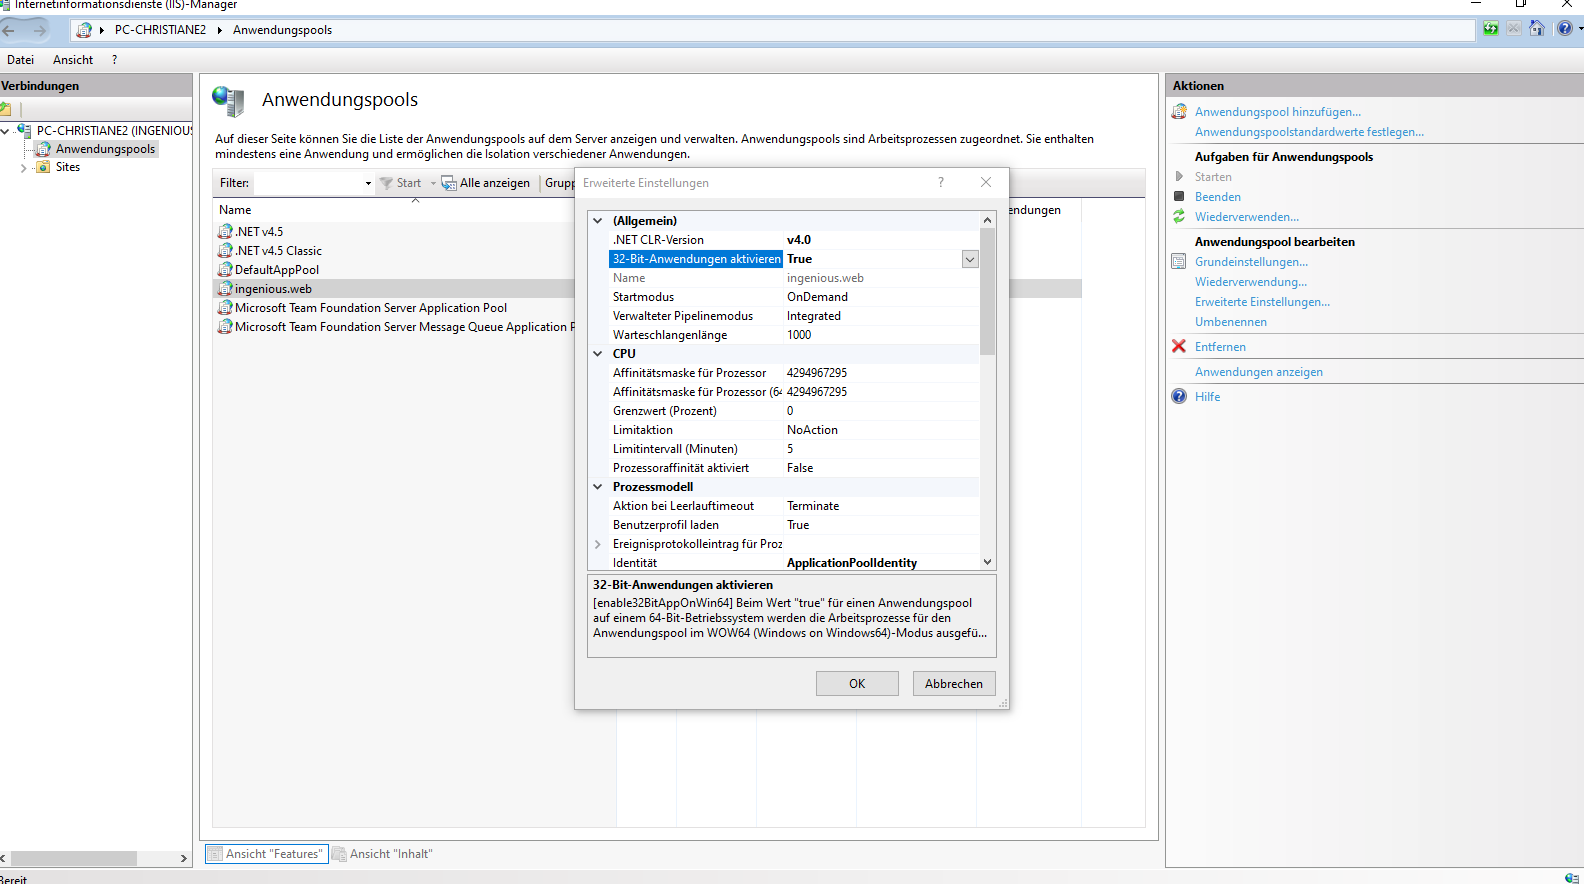Click the dialog help question mark

coord(941,182)
